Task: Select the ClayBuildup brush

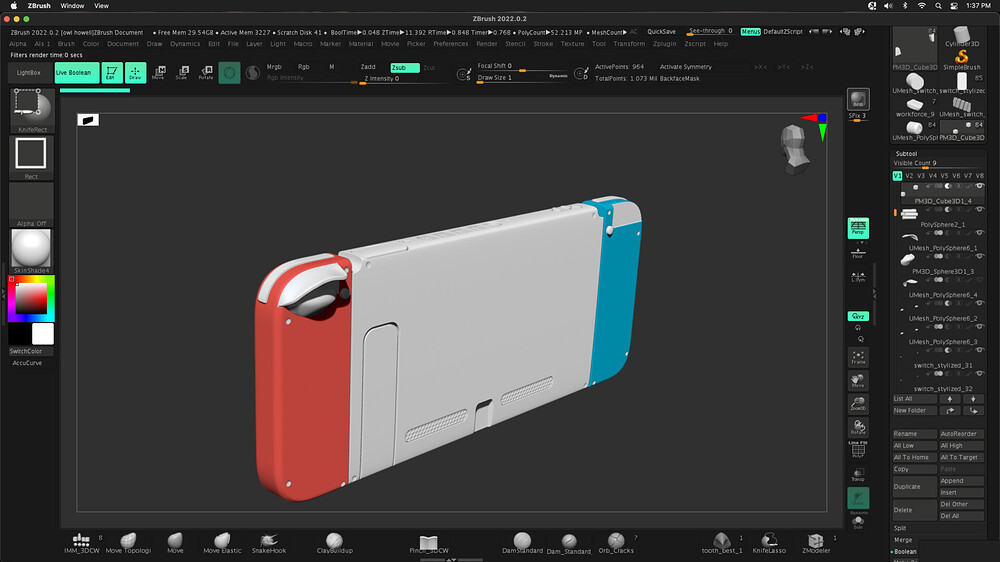Action: click(334, 543)
